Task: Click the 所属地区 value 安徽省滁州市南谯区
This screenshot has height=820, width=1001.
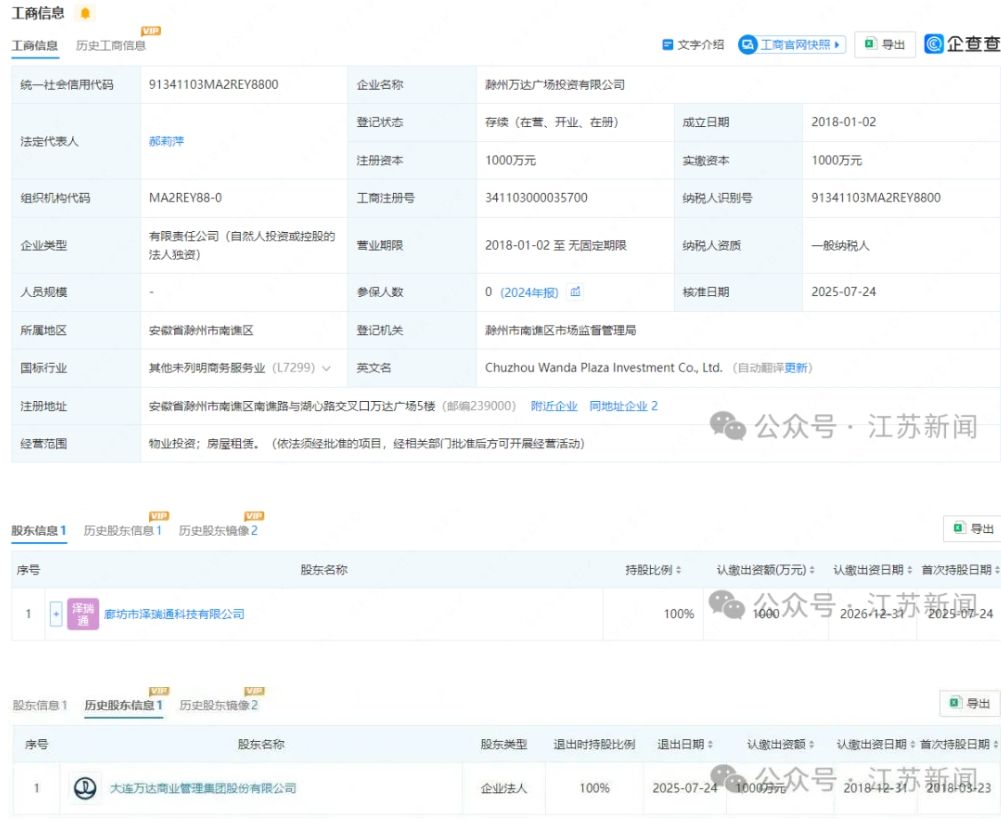Action: coord(201,330)
